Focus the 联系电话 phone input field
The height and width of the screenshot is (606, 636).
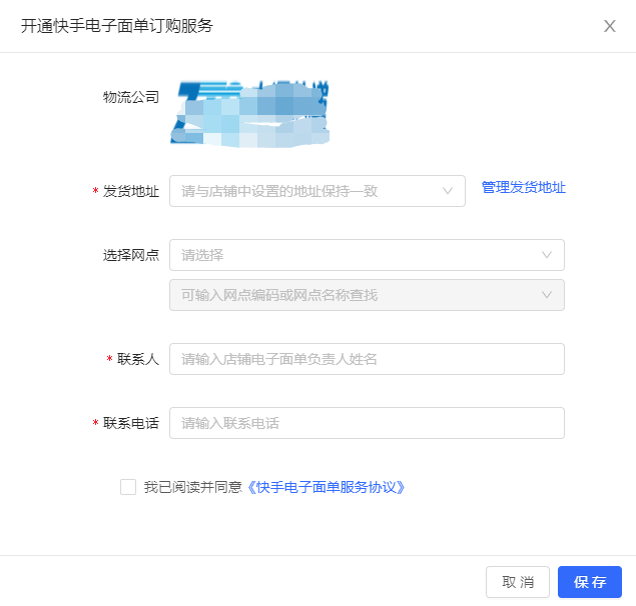click(366, 423)
